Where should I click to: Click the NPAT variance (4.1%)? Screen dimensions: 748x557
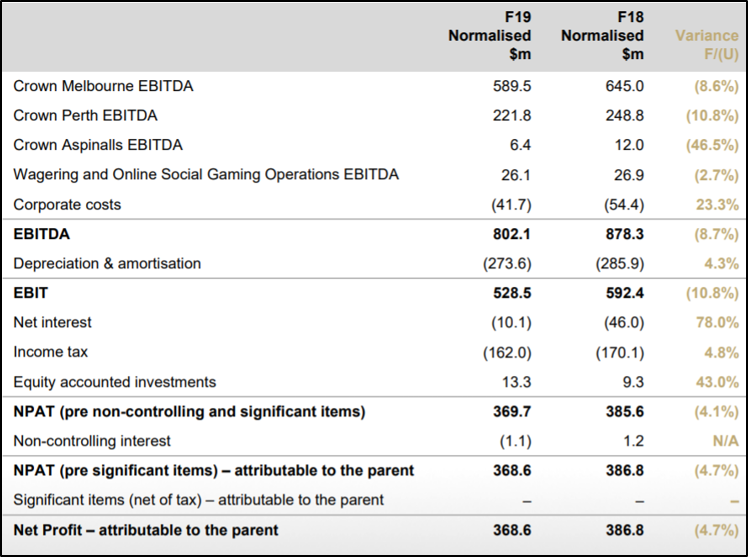point(716,412)
